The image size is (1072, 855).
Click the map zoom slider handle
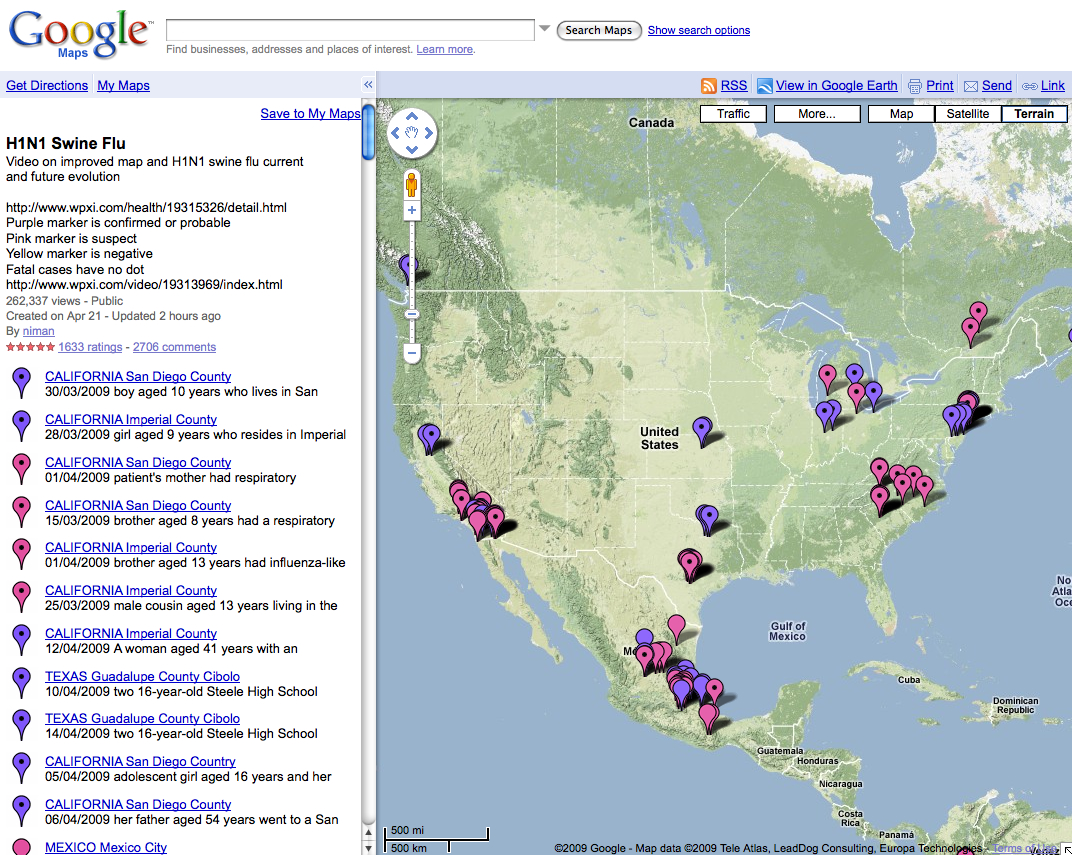(x=412, y=314)
